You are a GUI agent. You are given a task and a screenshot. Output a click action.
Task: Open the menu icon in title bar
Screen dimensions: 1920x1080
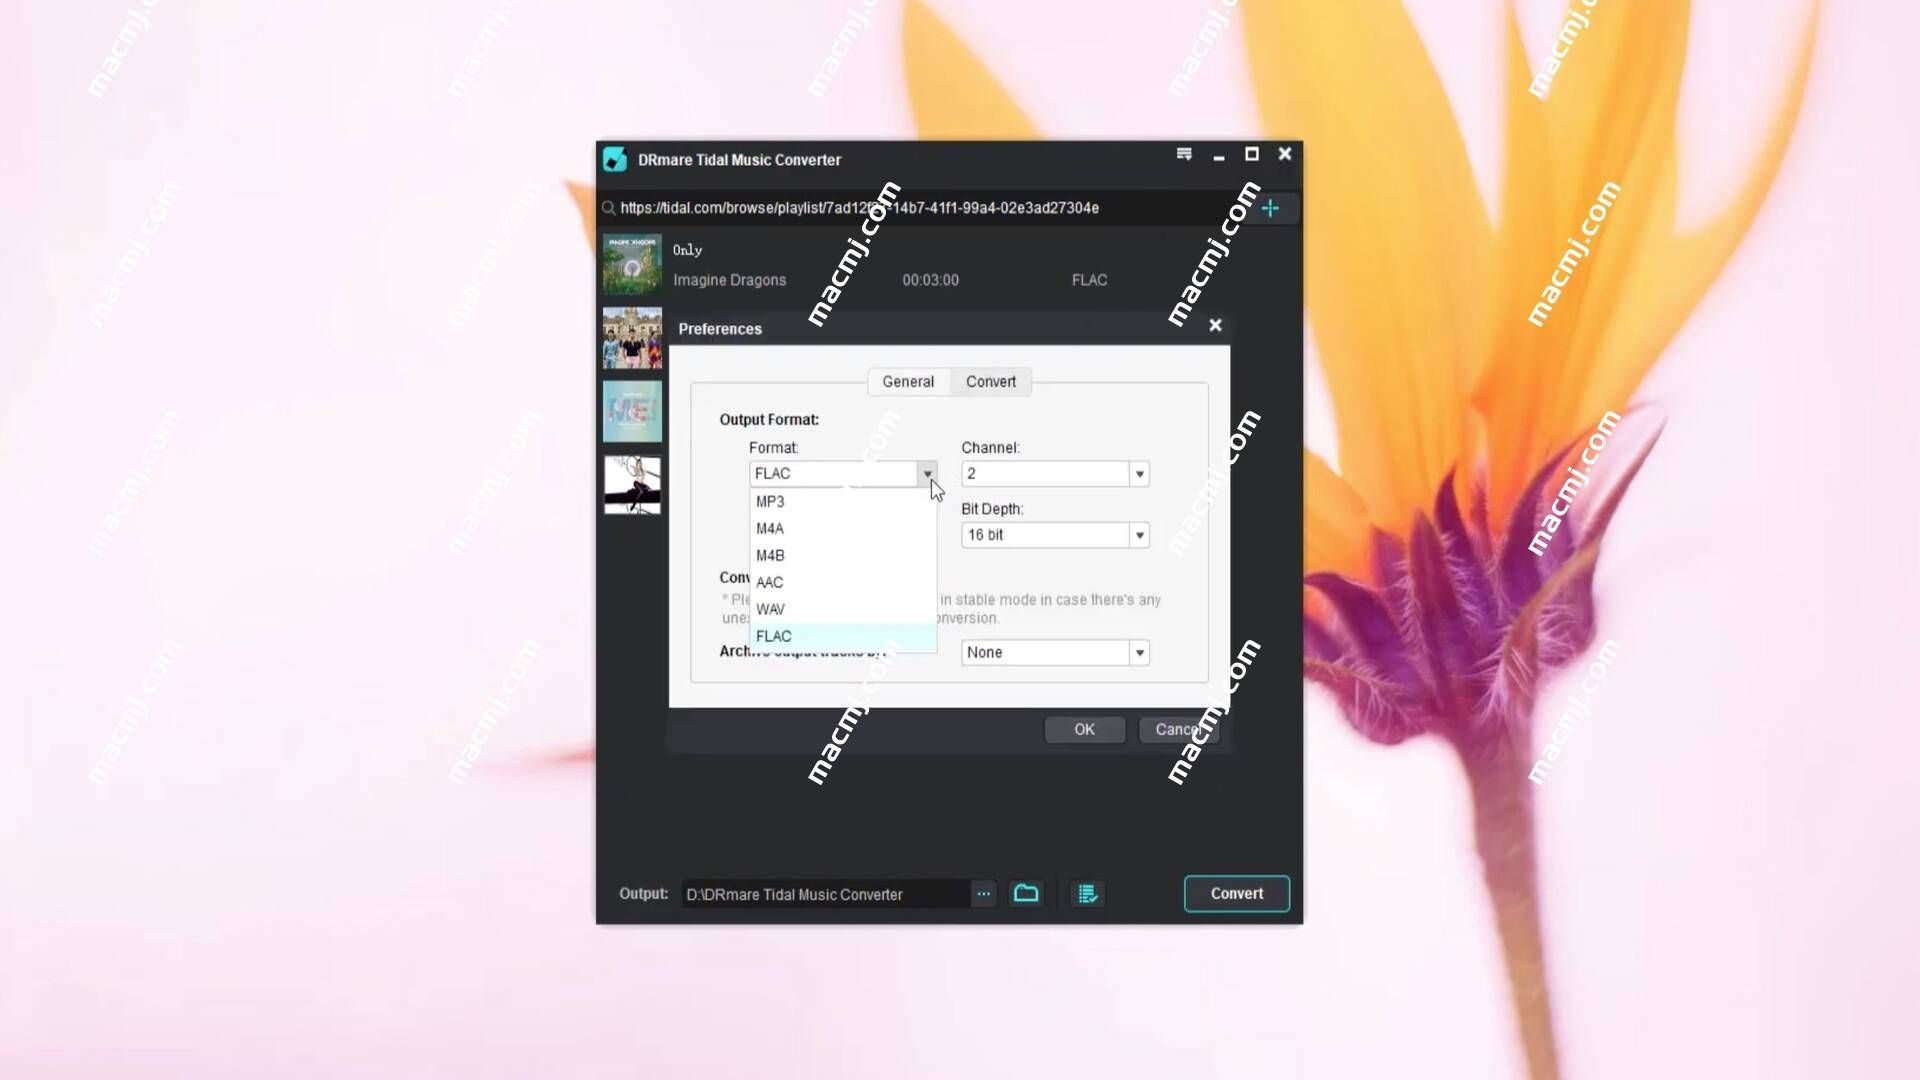click(x=1184, y=154)
